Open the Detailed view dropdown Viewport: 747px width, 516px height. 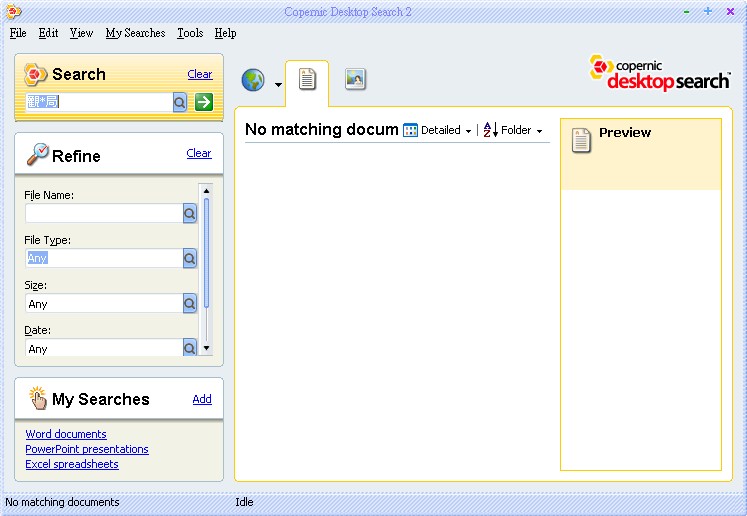468,131
